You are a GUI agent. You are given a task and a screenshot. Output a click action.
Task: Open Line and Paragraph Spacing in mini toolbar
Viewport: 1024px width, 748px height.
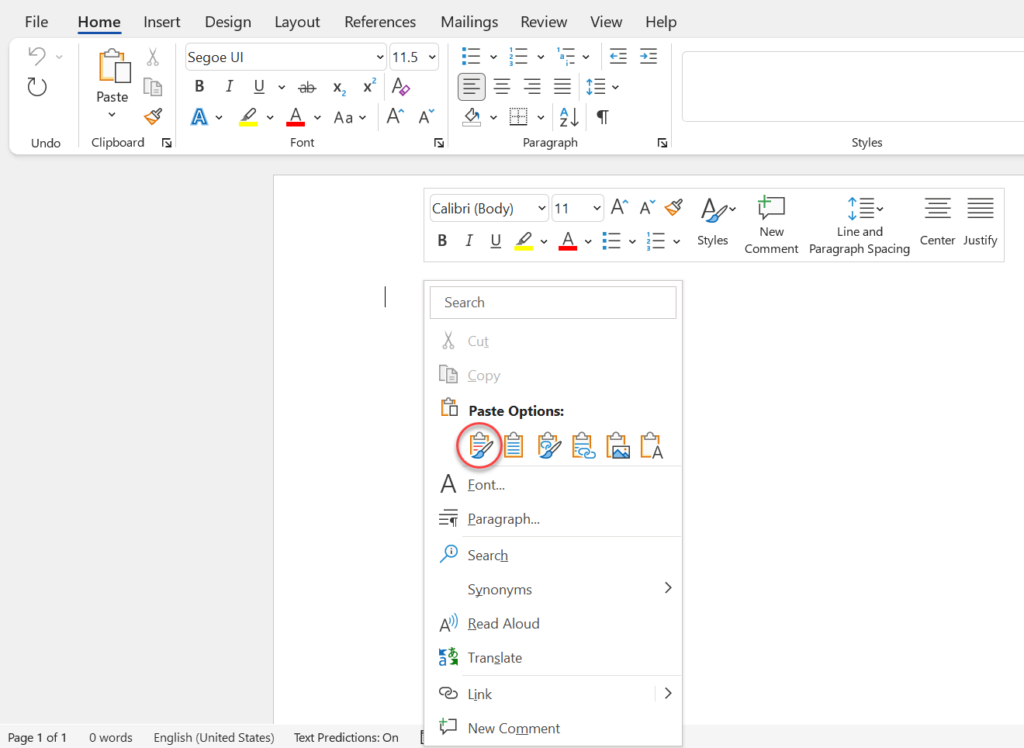click(859, 225)
